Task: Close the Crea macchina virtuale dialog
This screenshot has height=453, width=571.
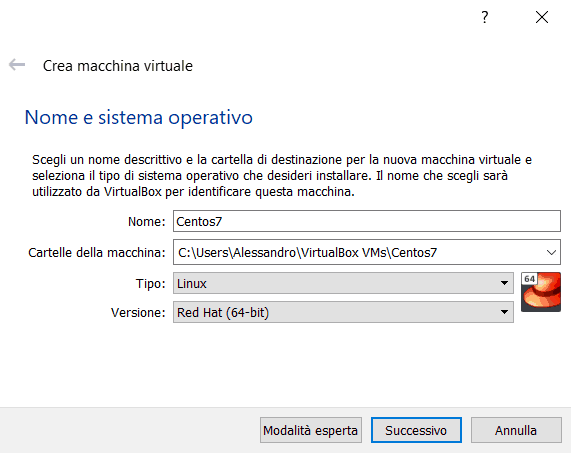Action: point(542,17)
